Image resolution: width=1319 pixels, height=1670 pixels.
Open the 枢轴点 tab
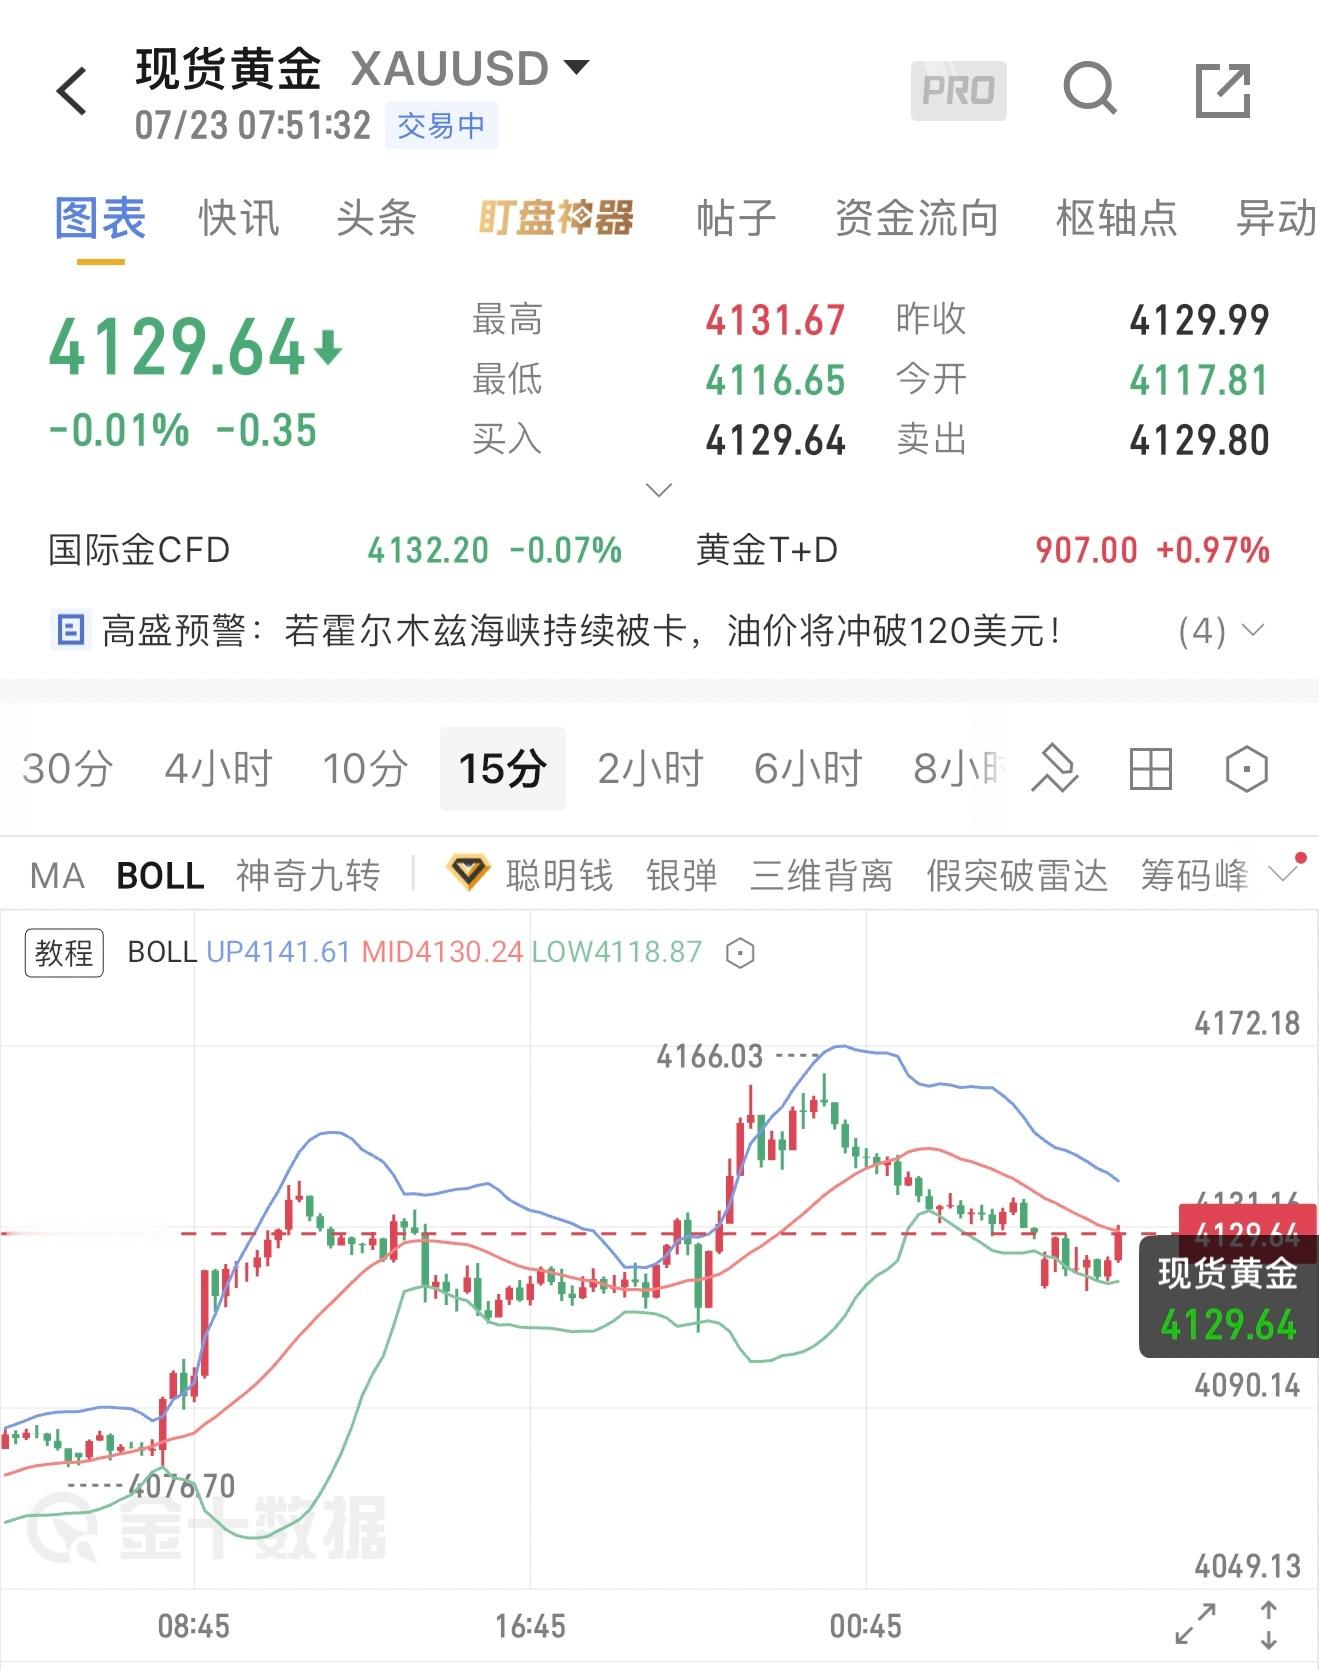click(1117, 218)
